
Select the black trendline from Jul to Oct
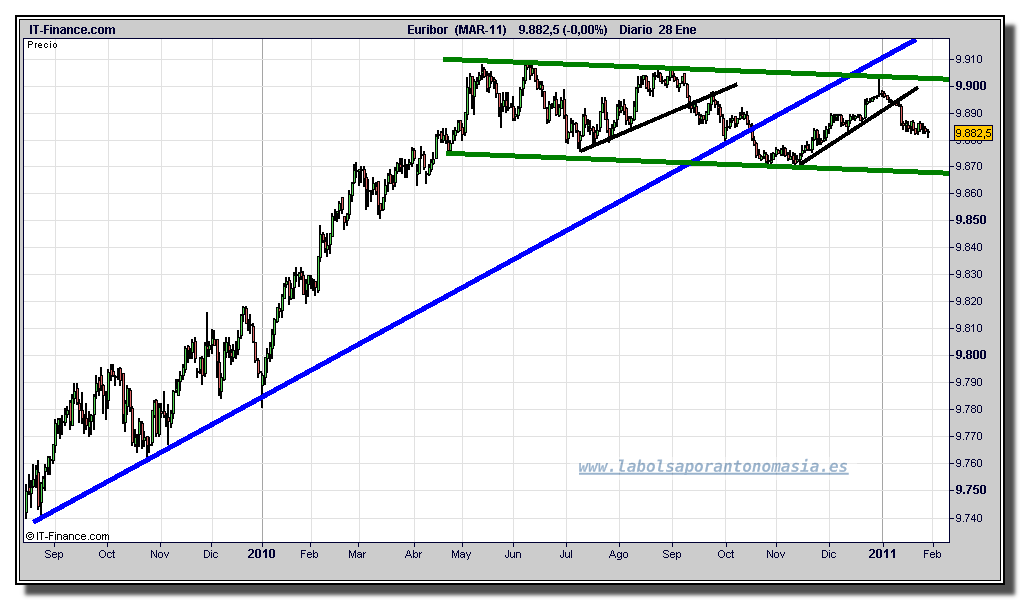pos(657,118)
